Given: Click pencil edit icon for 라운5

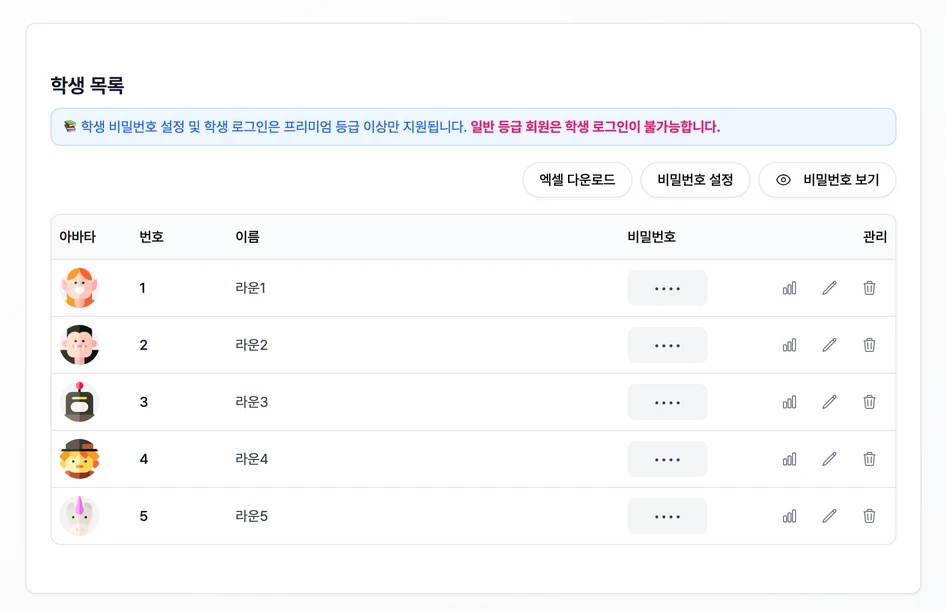Looking at the screenshot, I should pyautogui.click(x=829, y=516).
